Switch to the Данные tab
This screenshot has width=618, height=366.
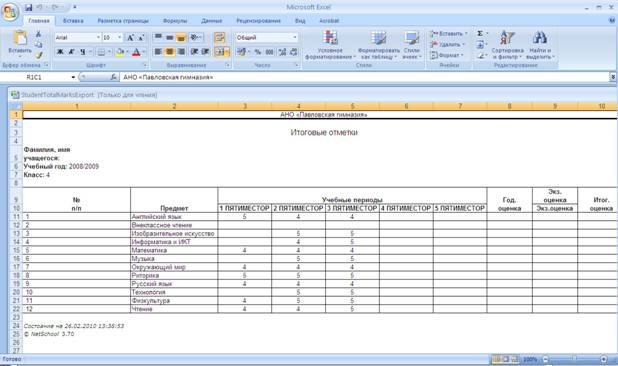click(212, 20)
